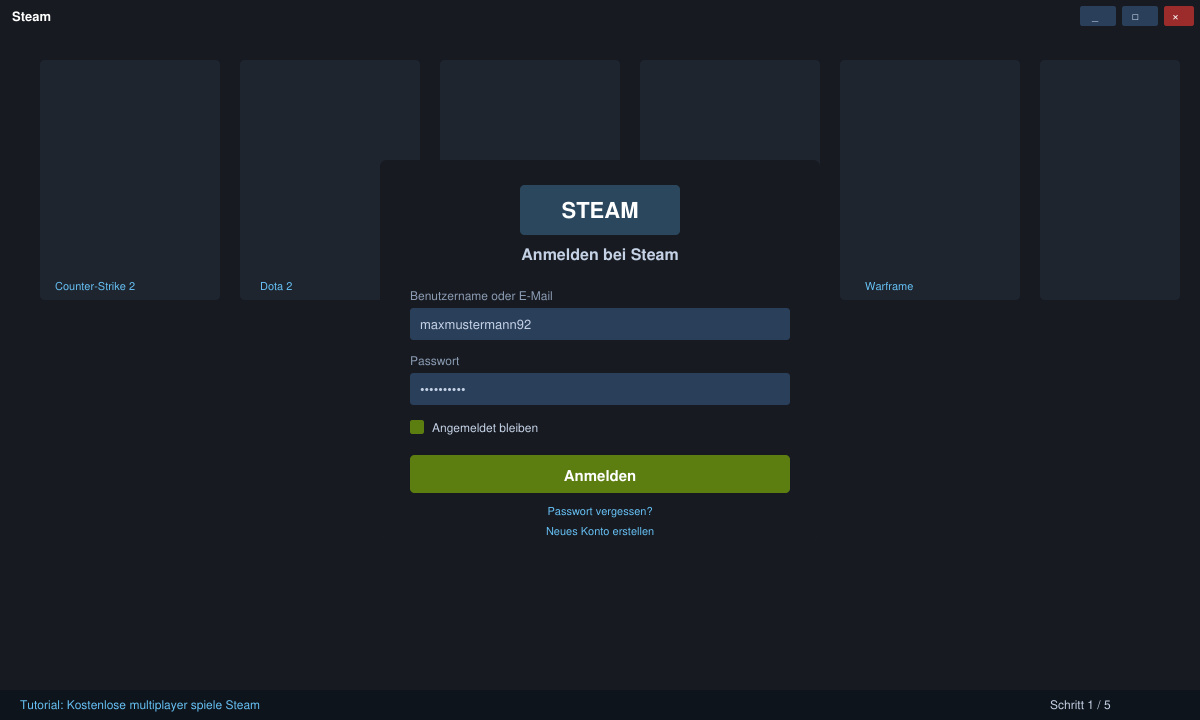
Task: Click the Warframe title text
Action: click(x=889, y=286)
